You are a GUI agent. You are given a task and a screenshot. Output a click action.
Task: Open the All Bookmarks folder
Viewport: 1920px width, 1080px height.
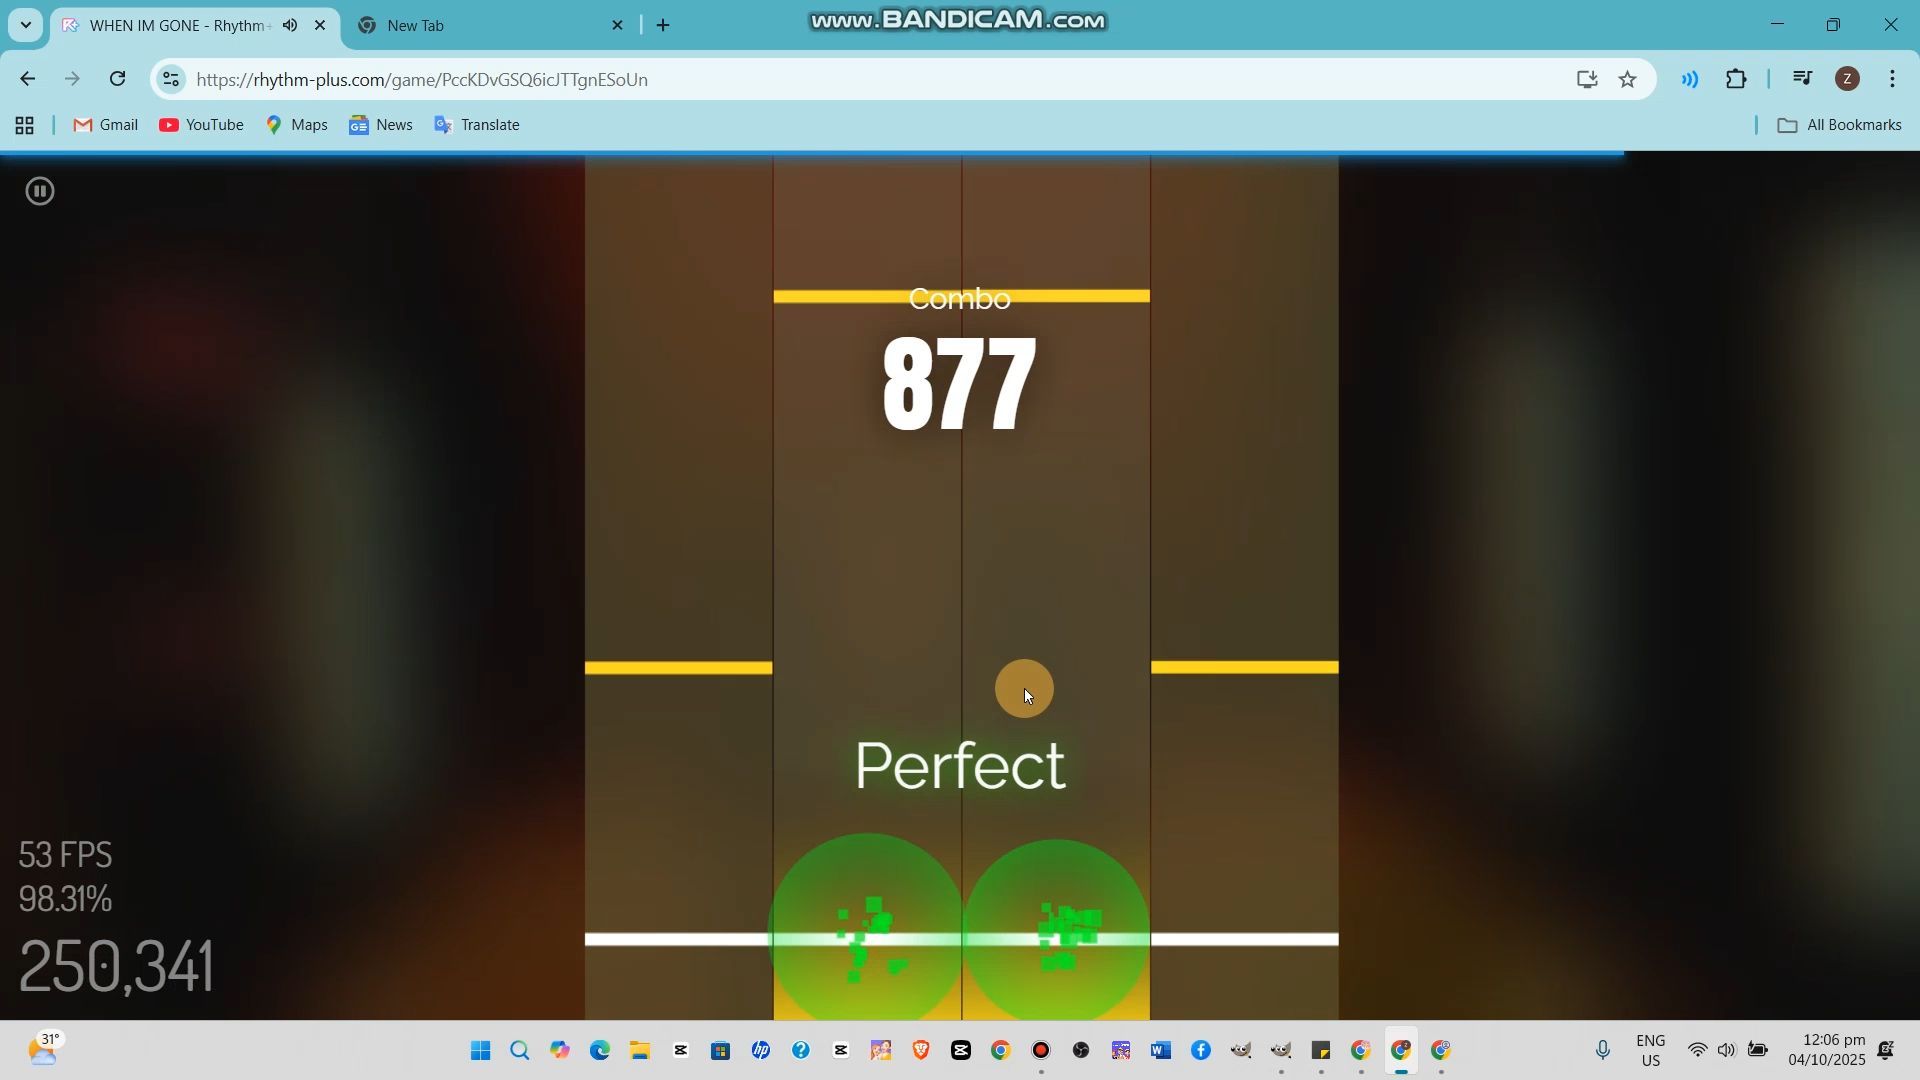[1838, 125]
